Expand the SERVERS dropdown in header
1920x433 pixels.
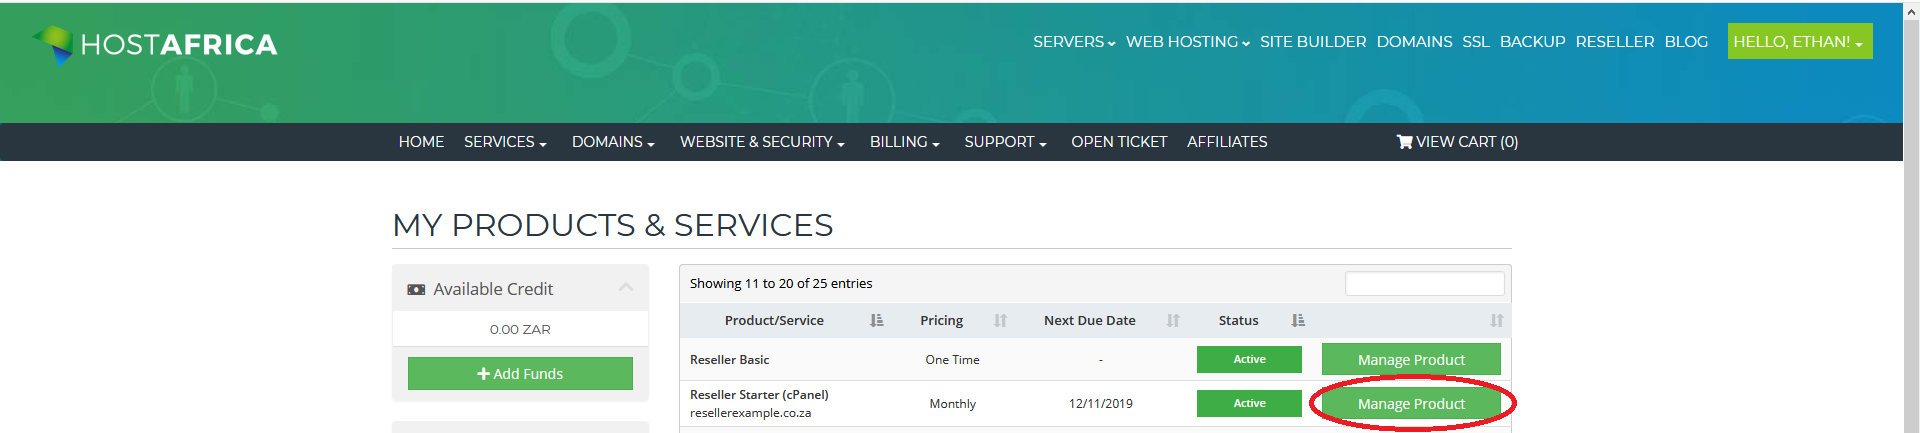(1074, 42)
